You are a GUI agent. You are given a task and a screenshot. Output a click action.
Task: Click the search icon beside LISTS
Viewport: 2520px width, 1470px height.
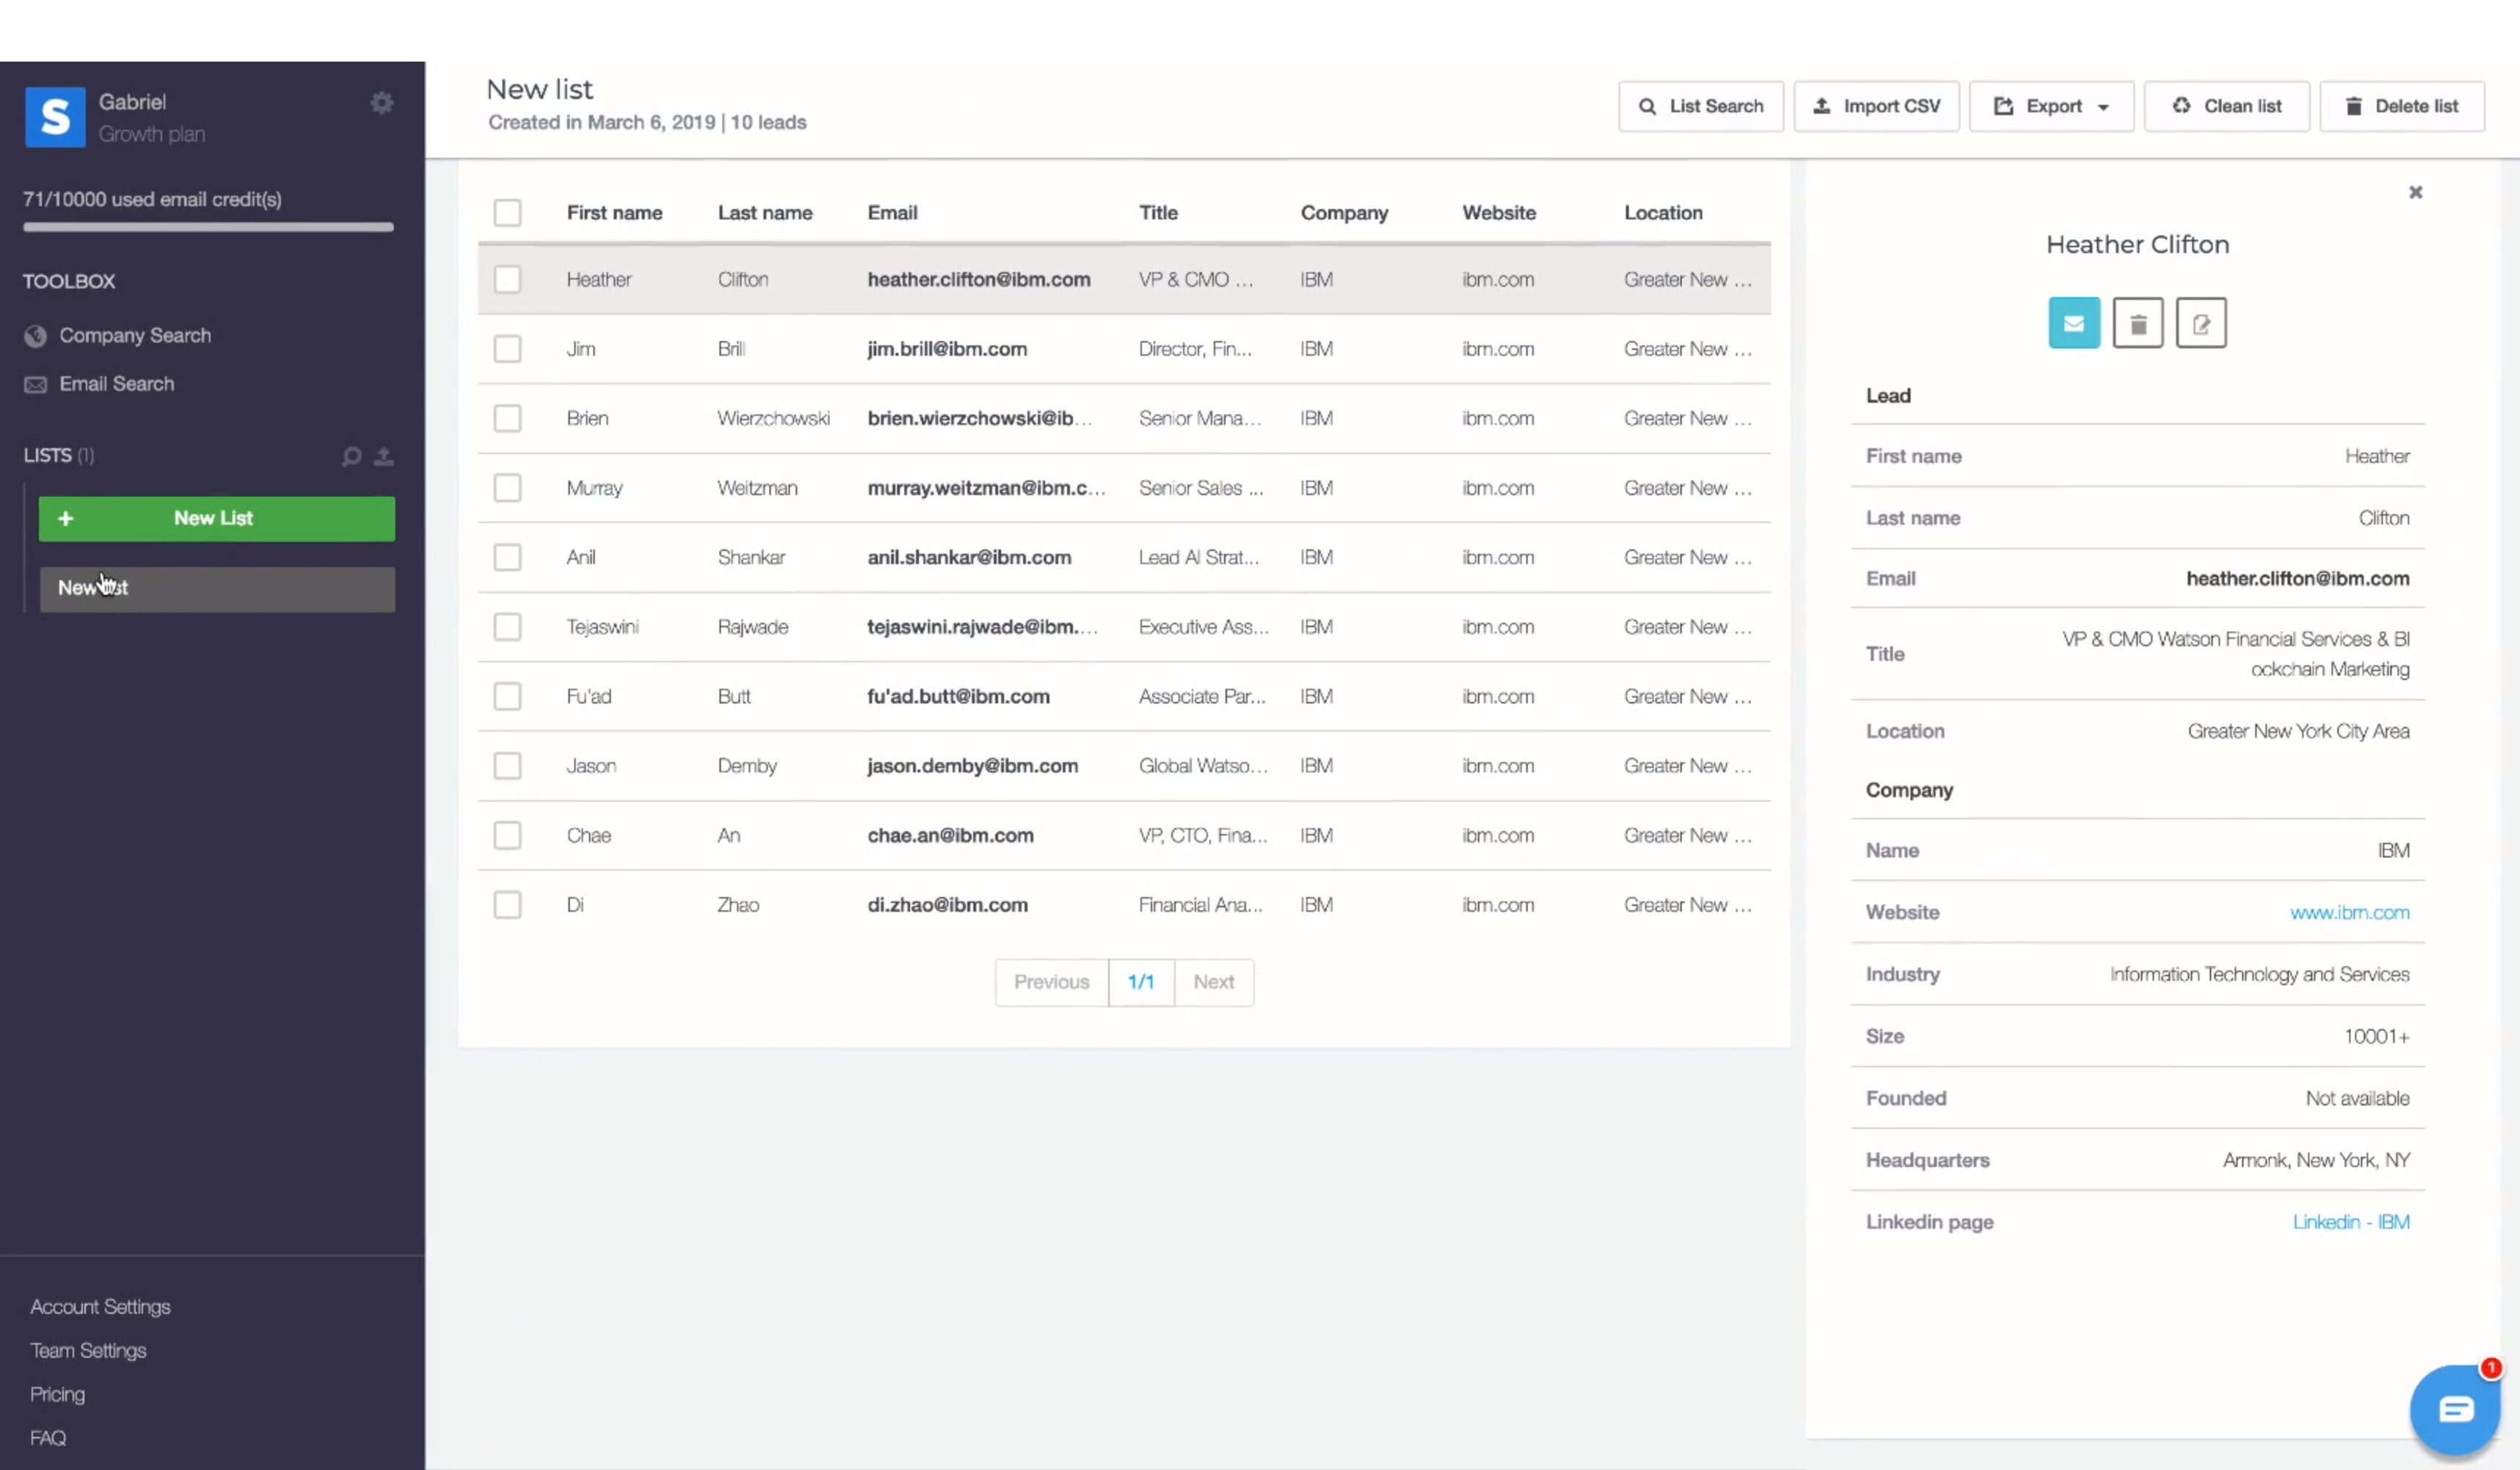click(351, 457)
